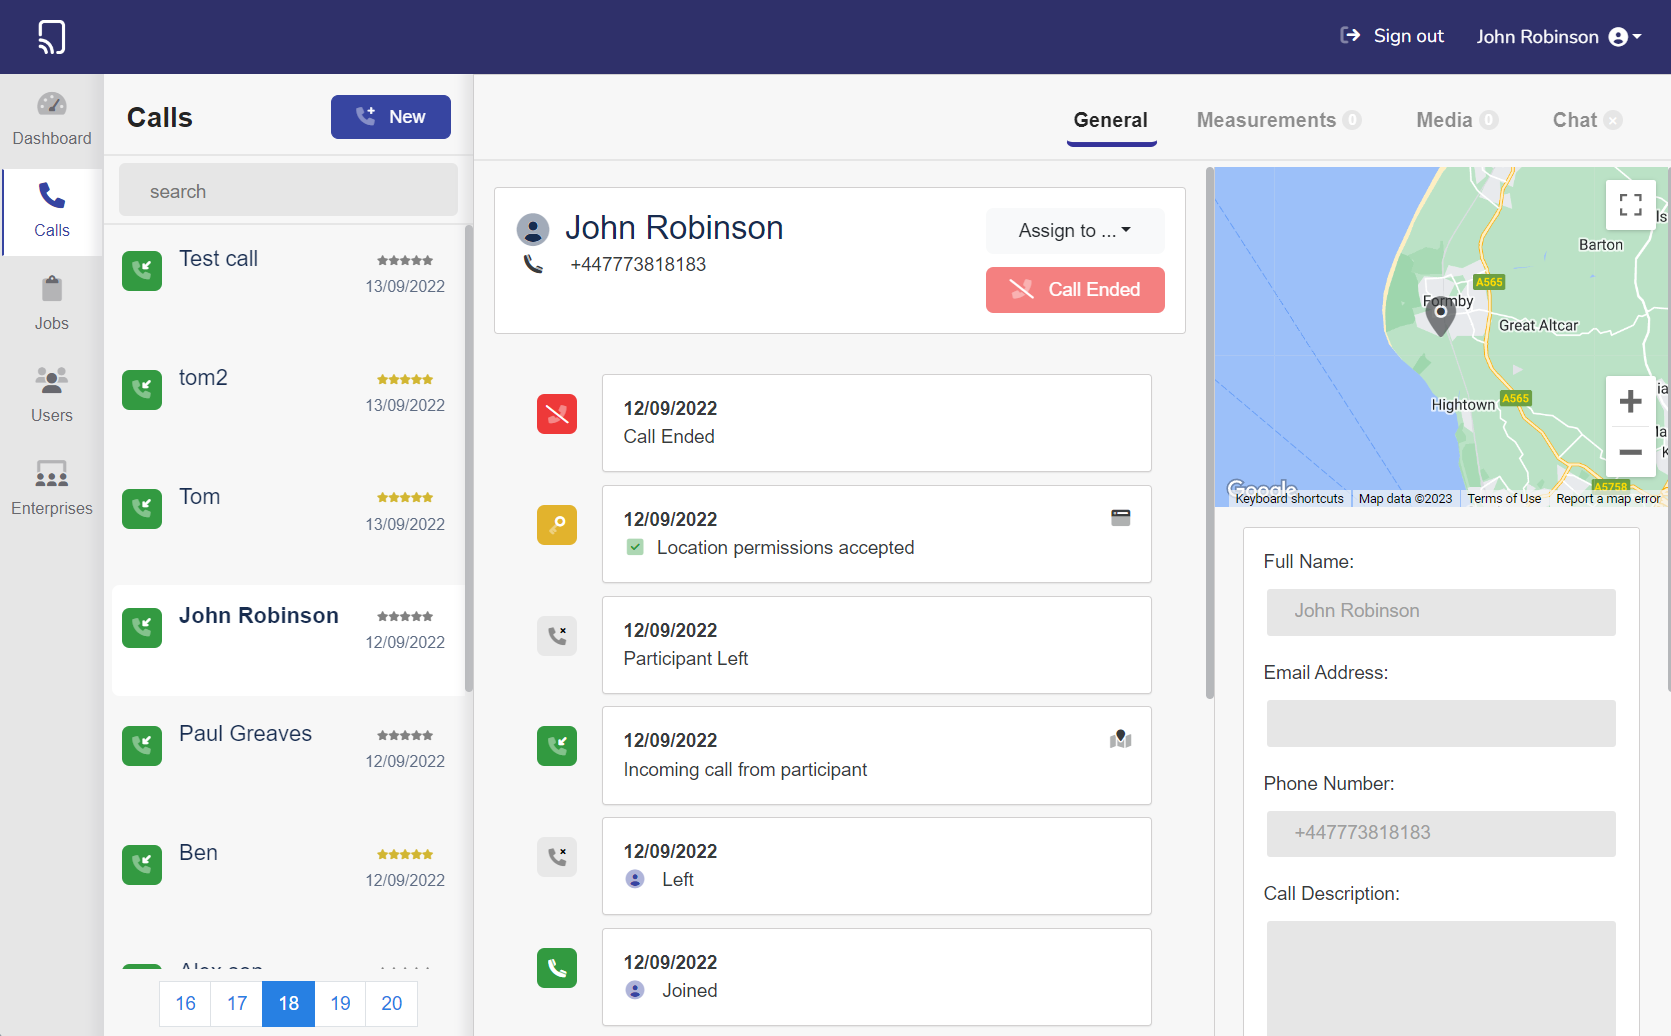Open the Users section
1671x1036 pixels.
pos(52,395)
